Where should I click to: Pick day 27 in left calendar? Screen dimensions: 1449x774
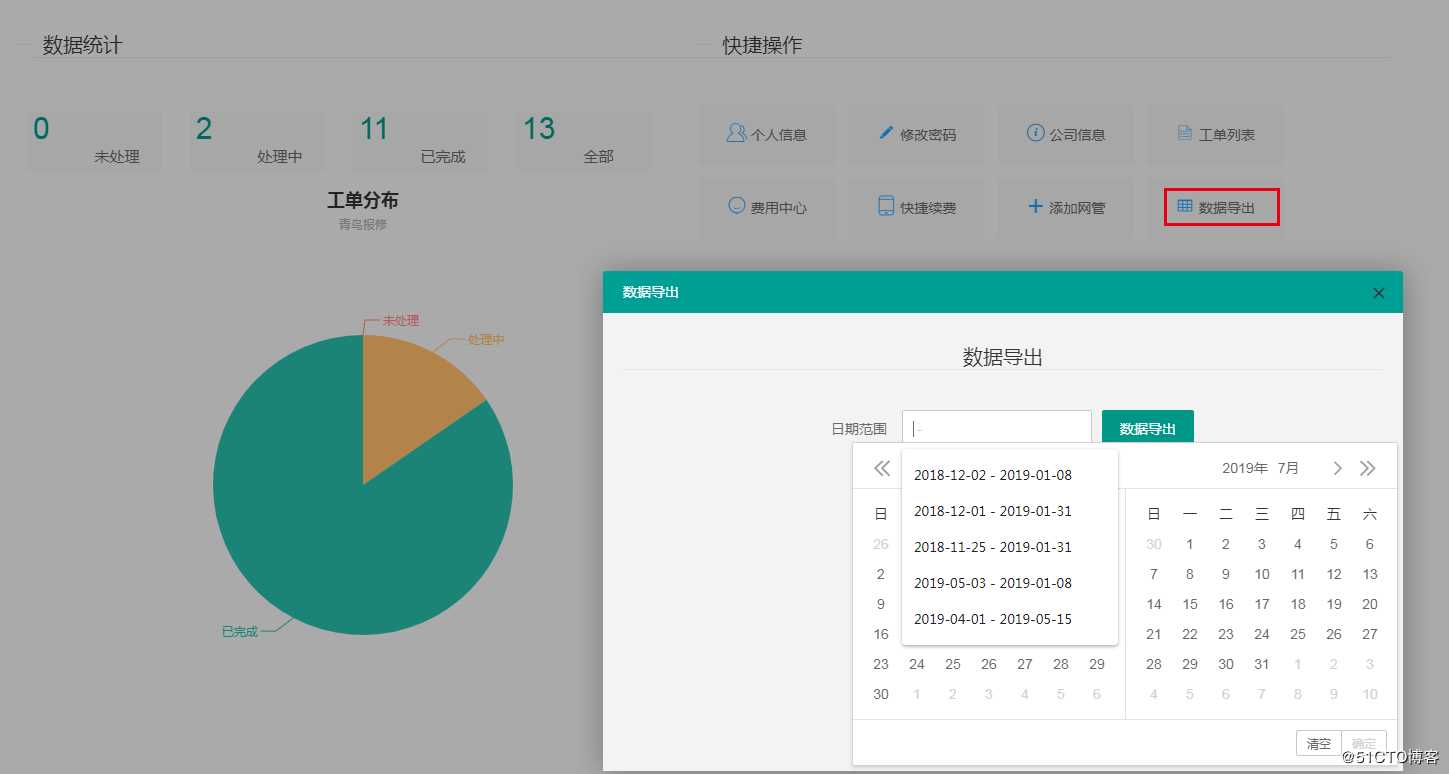point(1025,664)
